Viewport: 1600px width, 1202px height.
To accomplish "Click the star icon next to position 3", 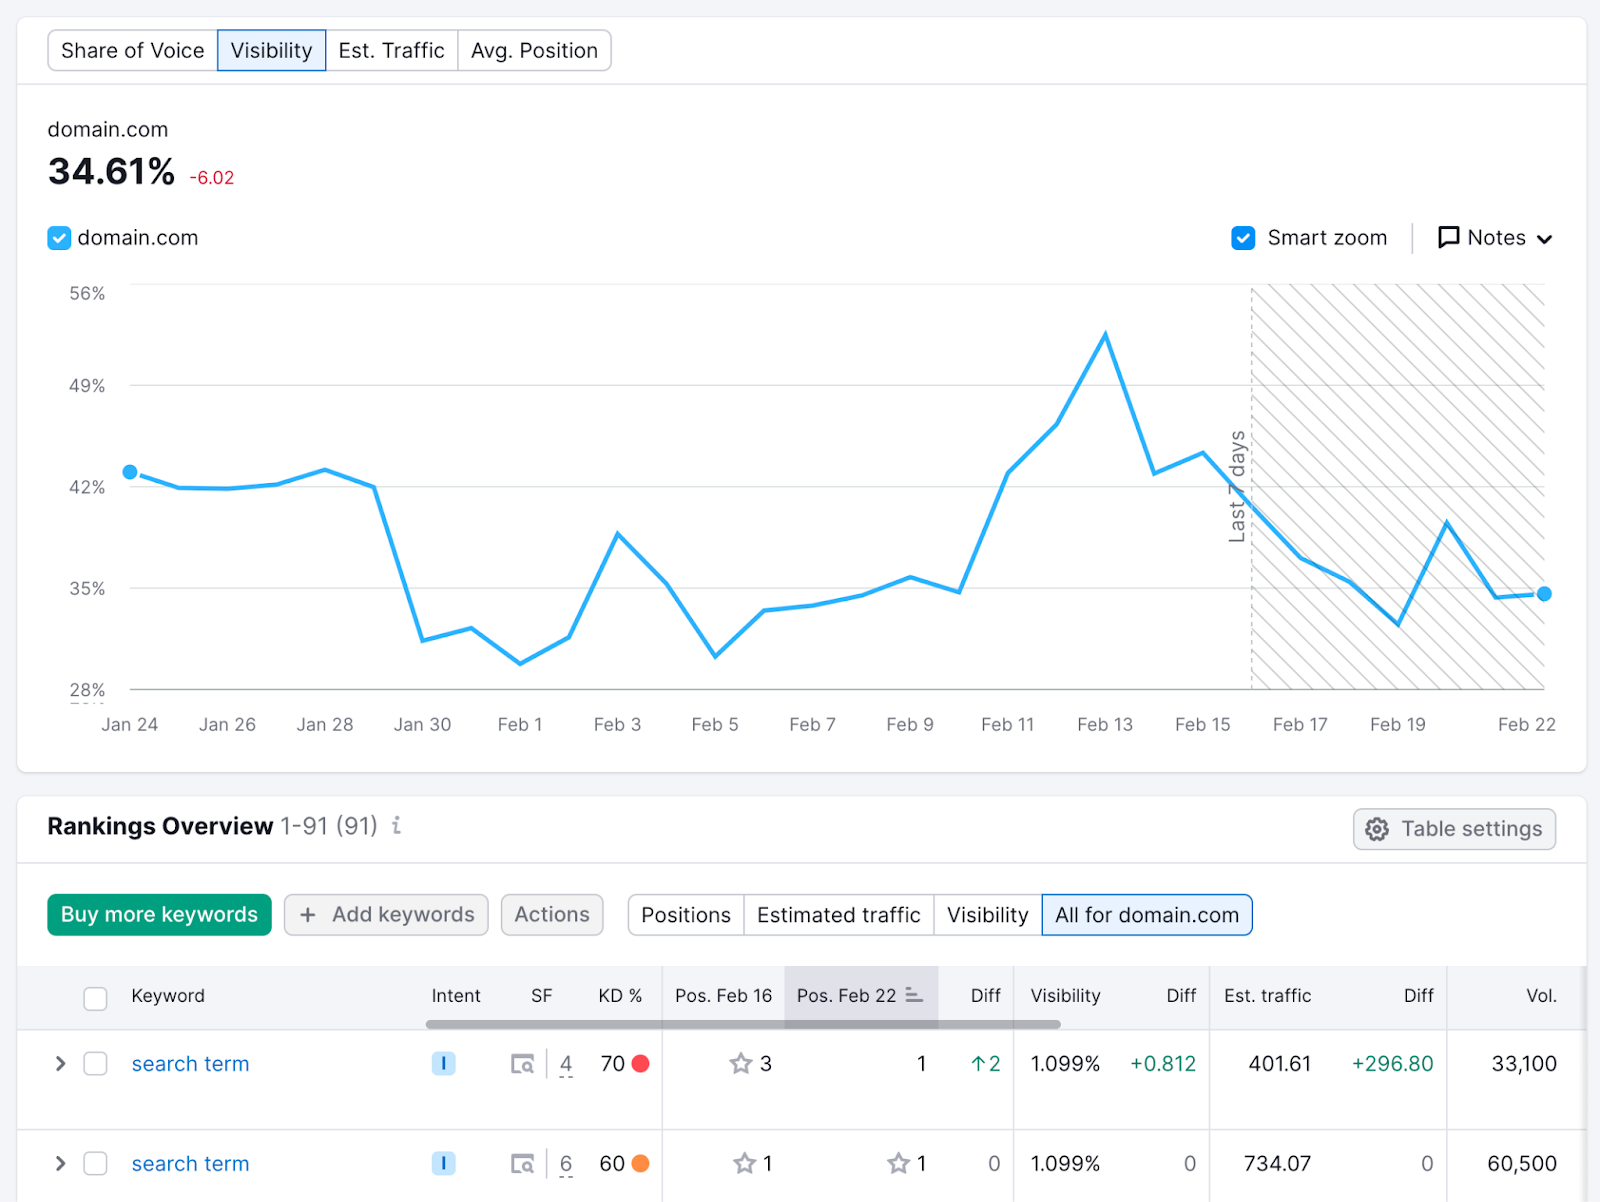I will pyautogui.click(x=740, y=1063).
